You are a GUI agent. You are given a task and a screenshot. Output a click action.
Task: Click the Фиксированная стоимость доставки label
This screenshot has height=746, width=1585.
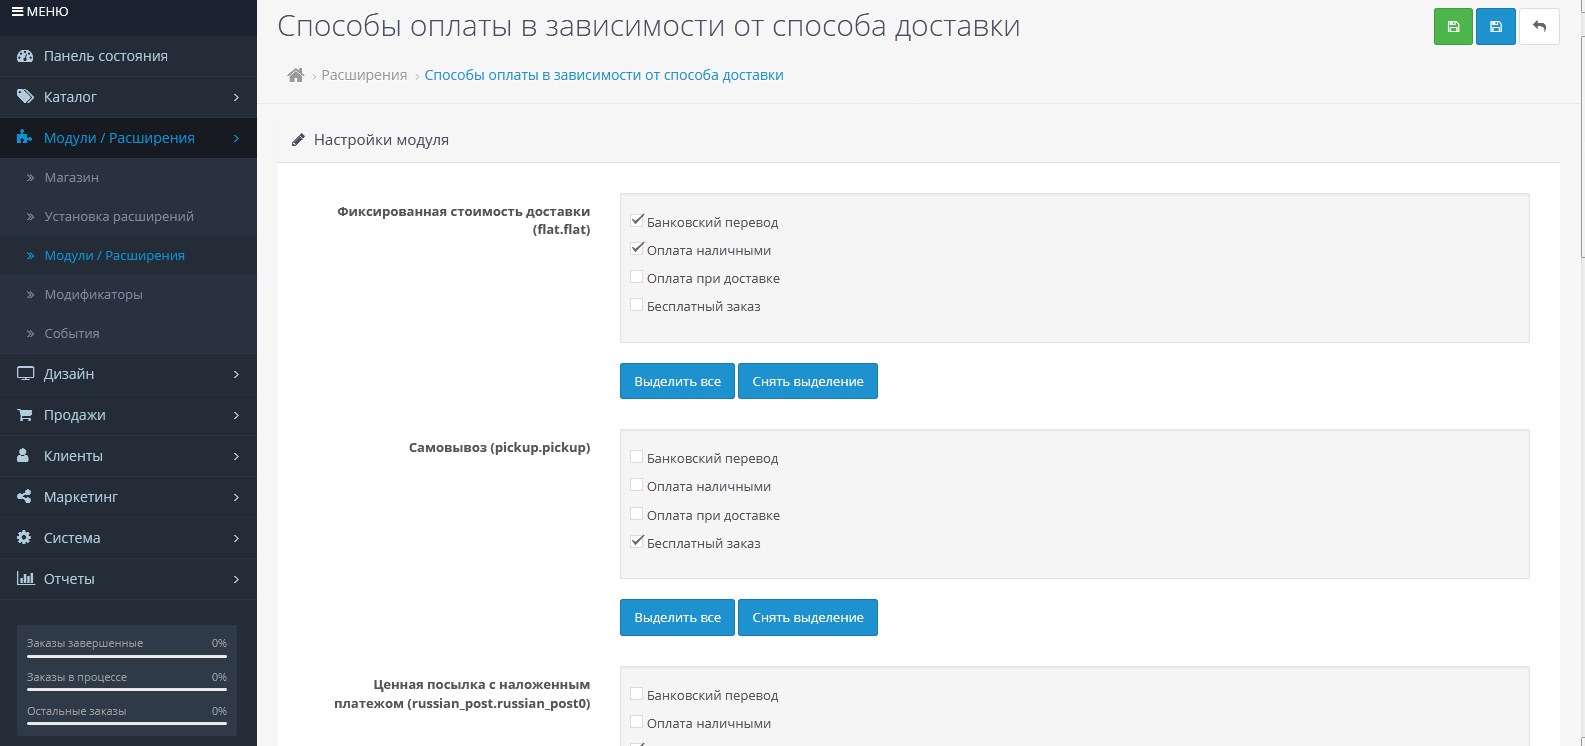[x=464, y=220]
